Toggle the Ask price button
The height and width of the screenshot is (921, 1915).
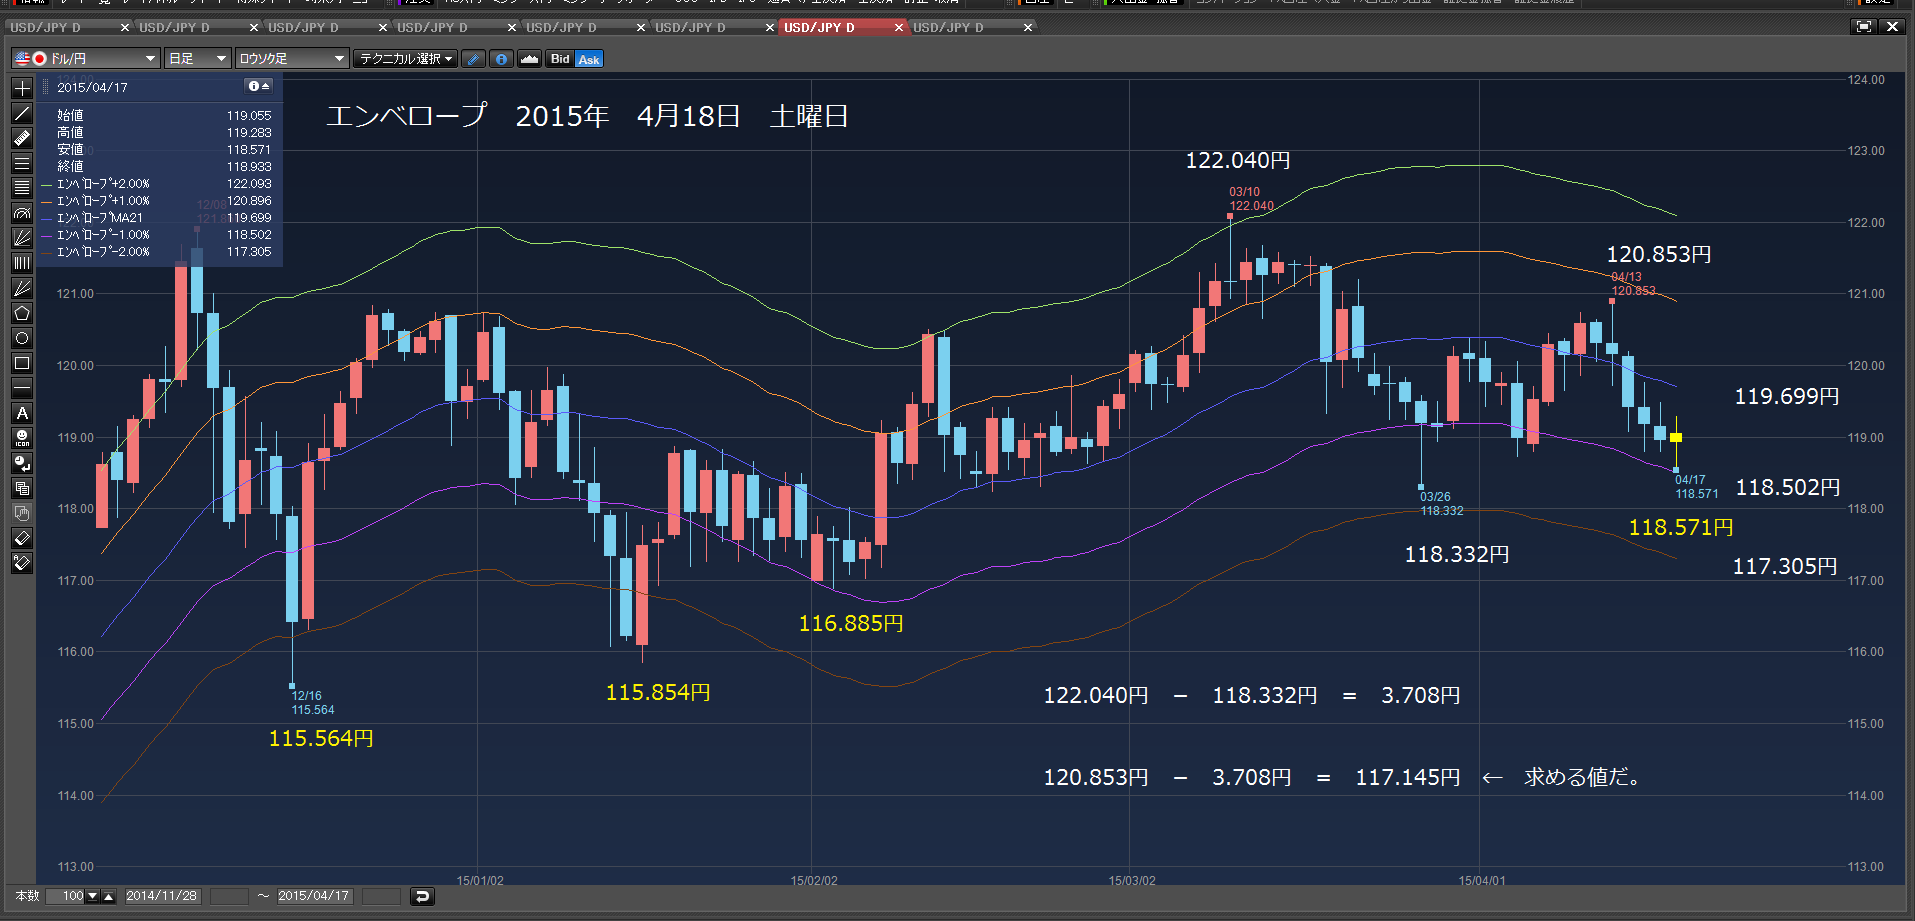tap(589, 59)
